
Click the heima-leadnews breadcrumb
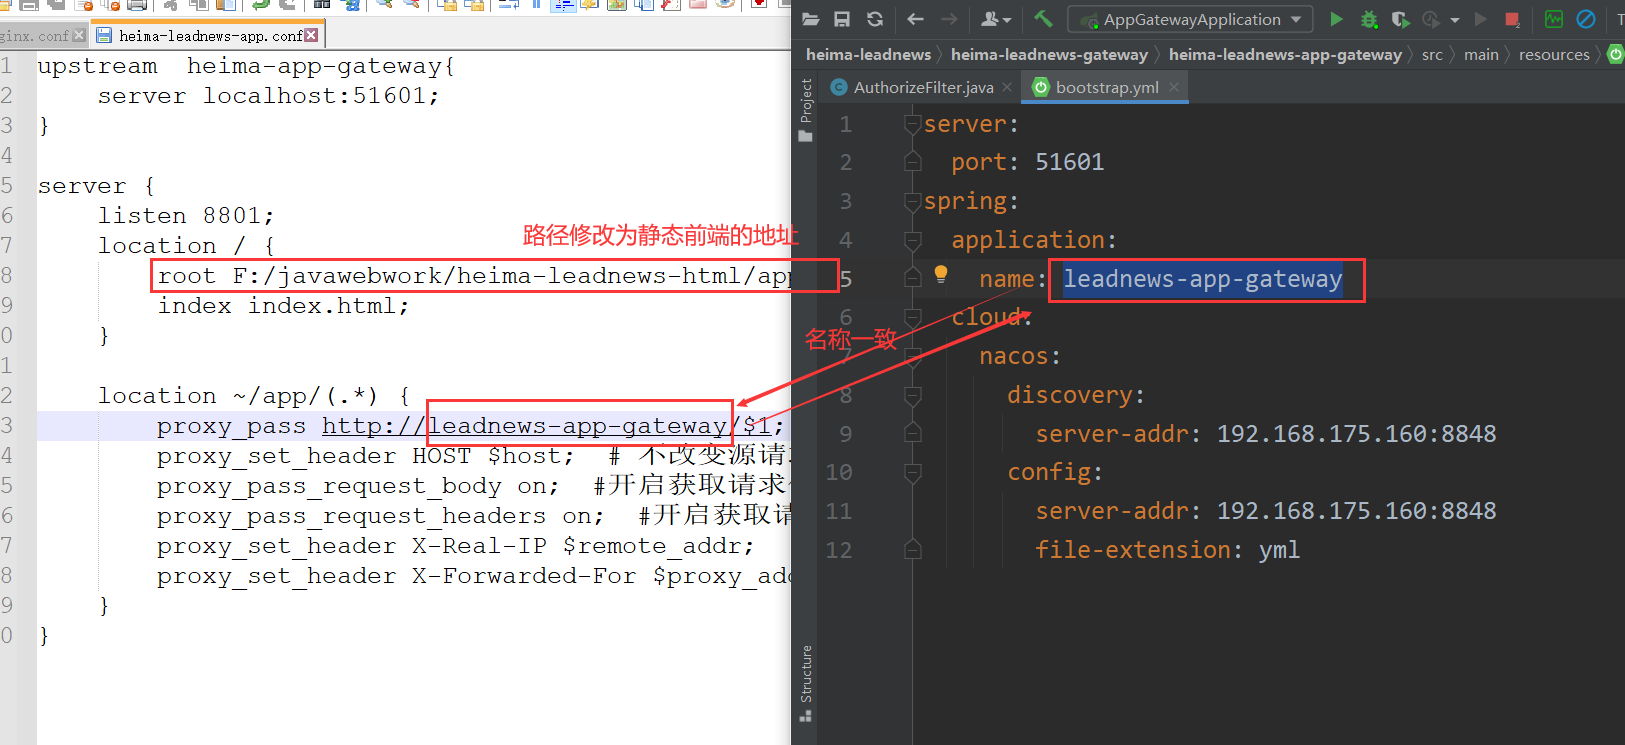click(x=868, y=55)
